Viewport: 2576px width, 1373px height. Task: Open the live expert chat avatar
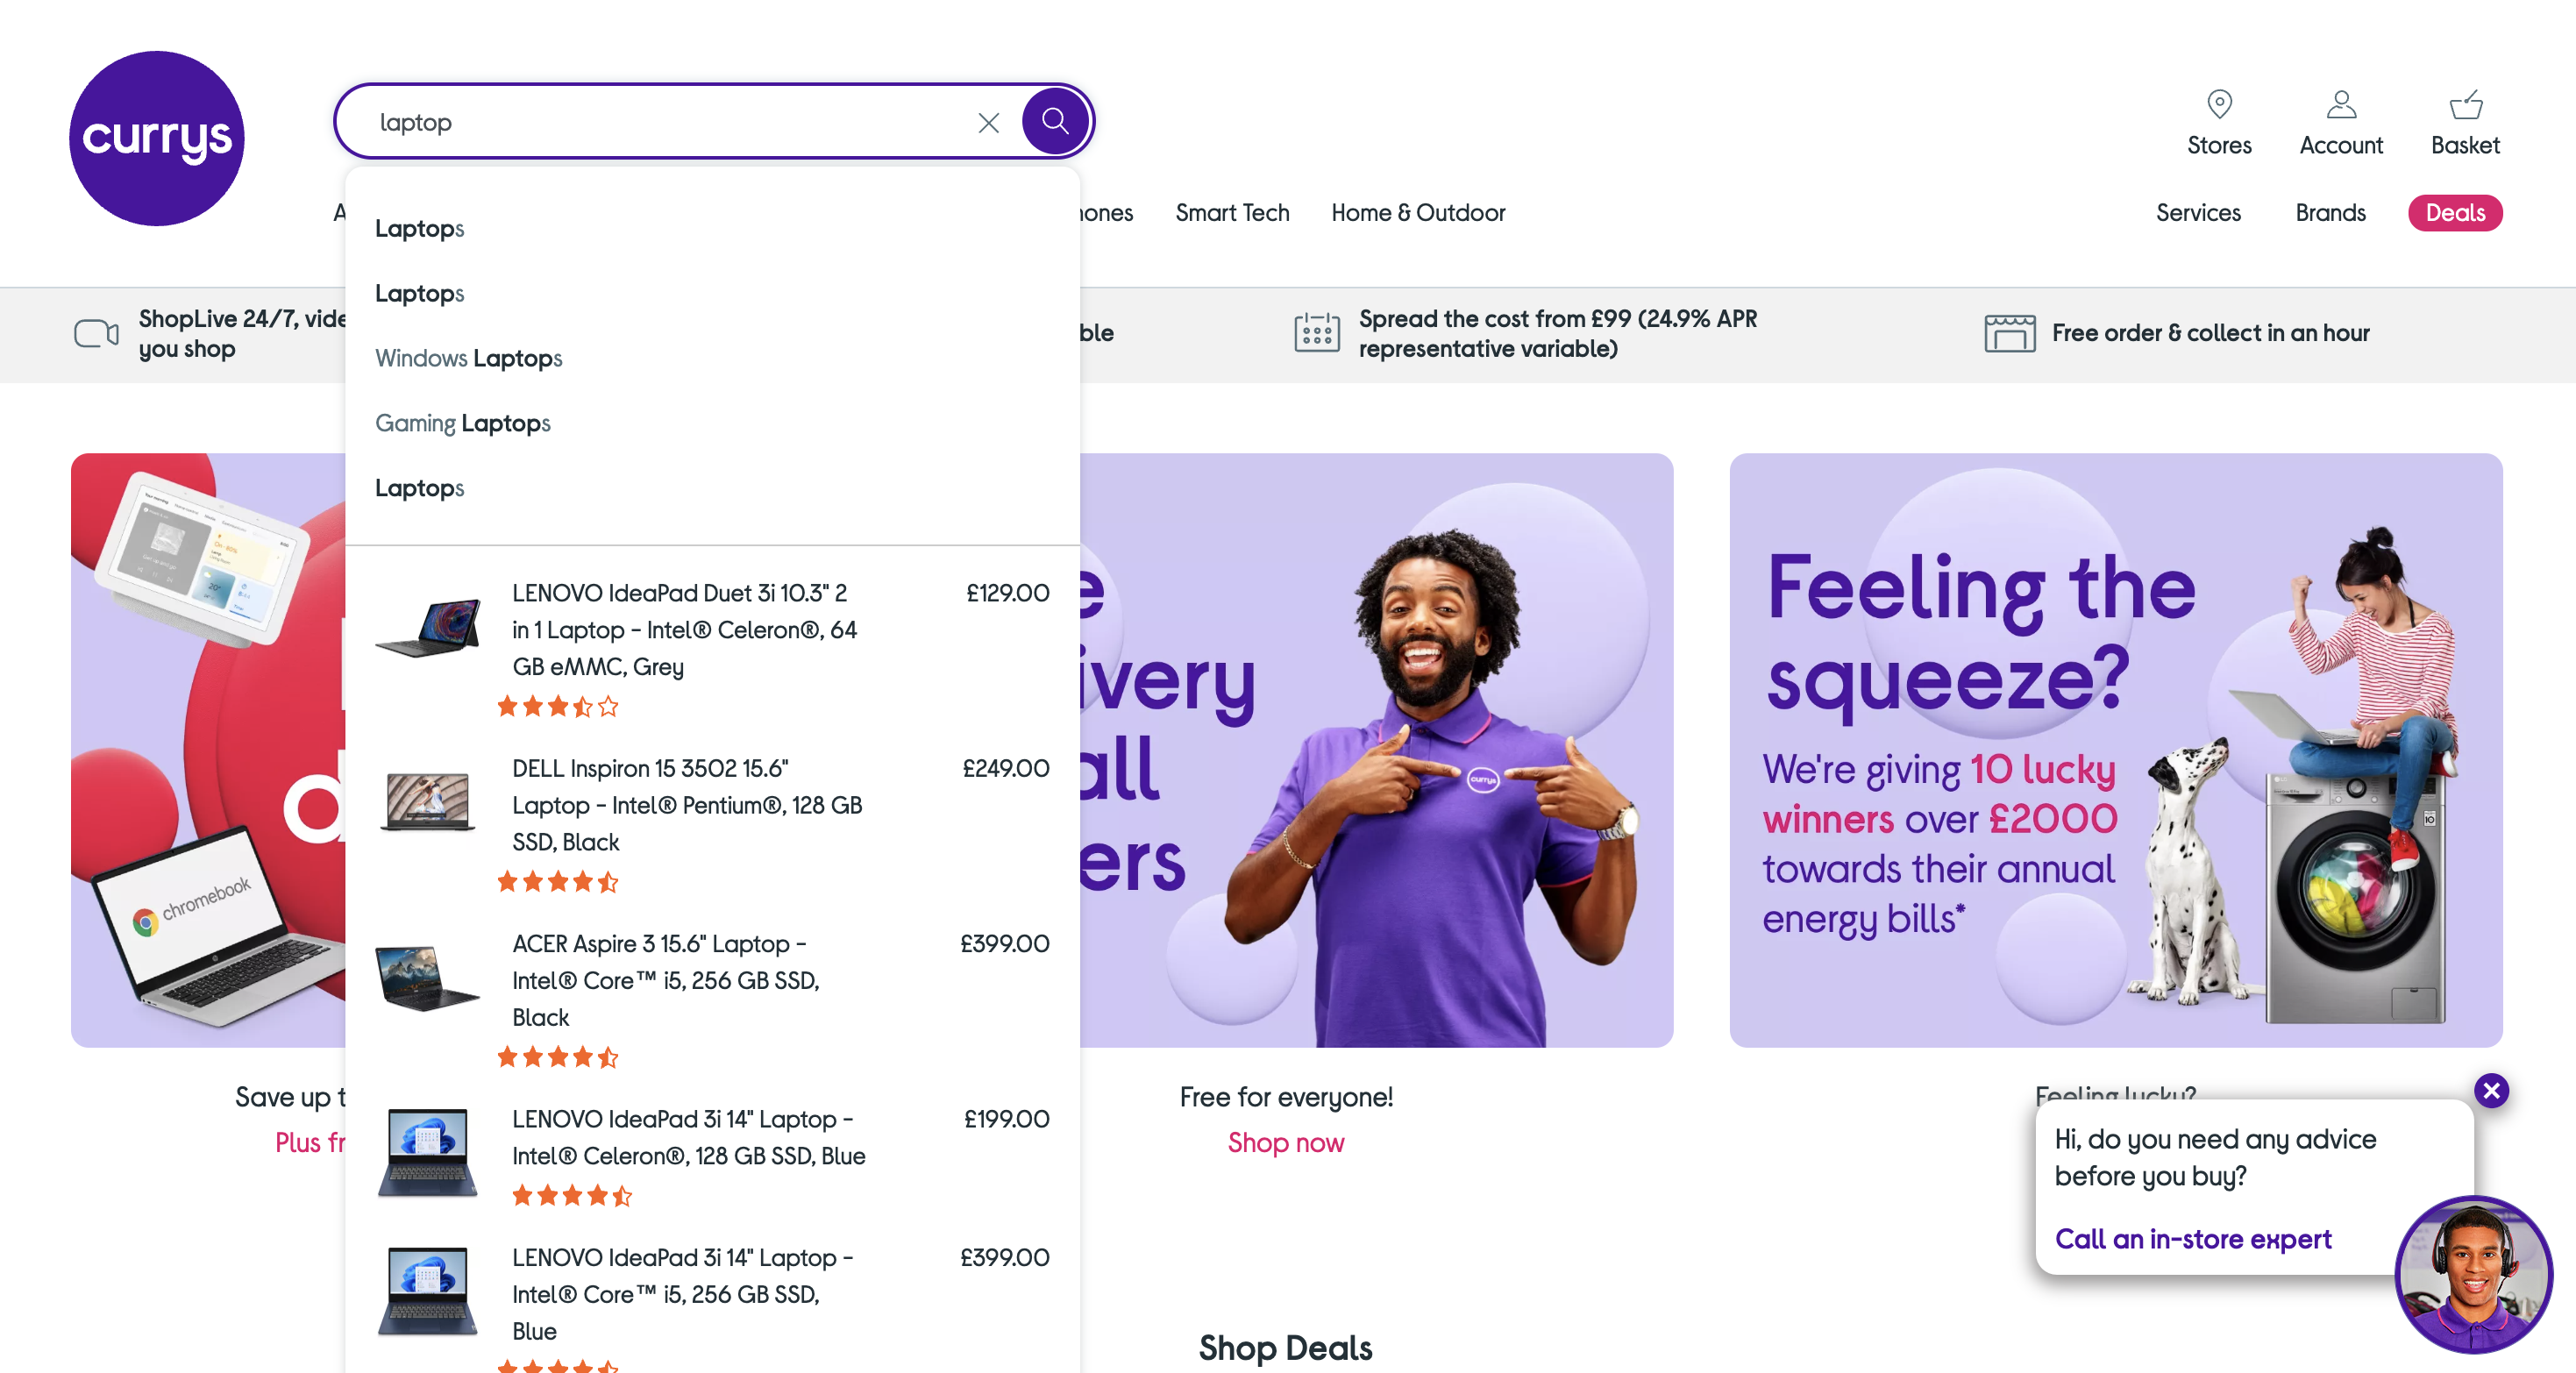(2473, 1275)
